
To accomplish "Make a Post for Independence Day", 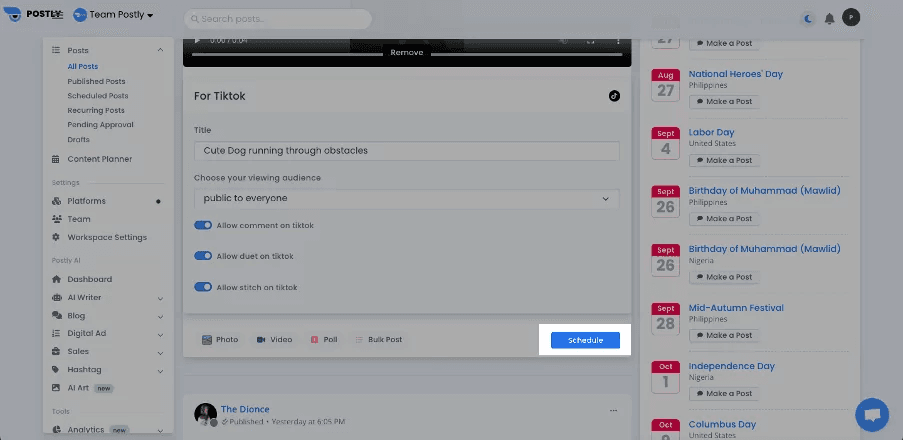I will tap(724, 394).
